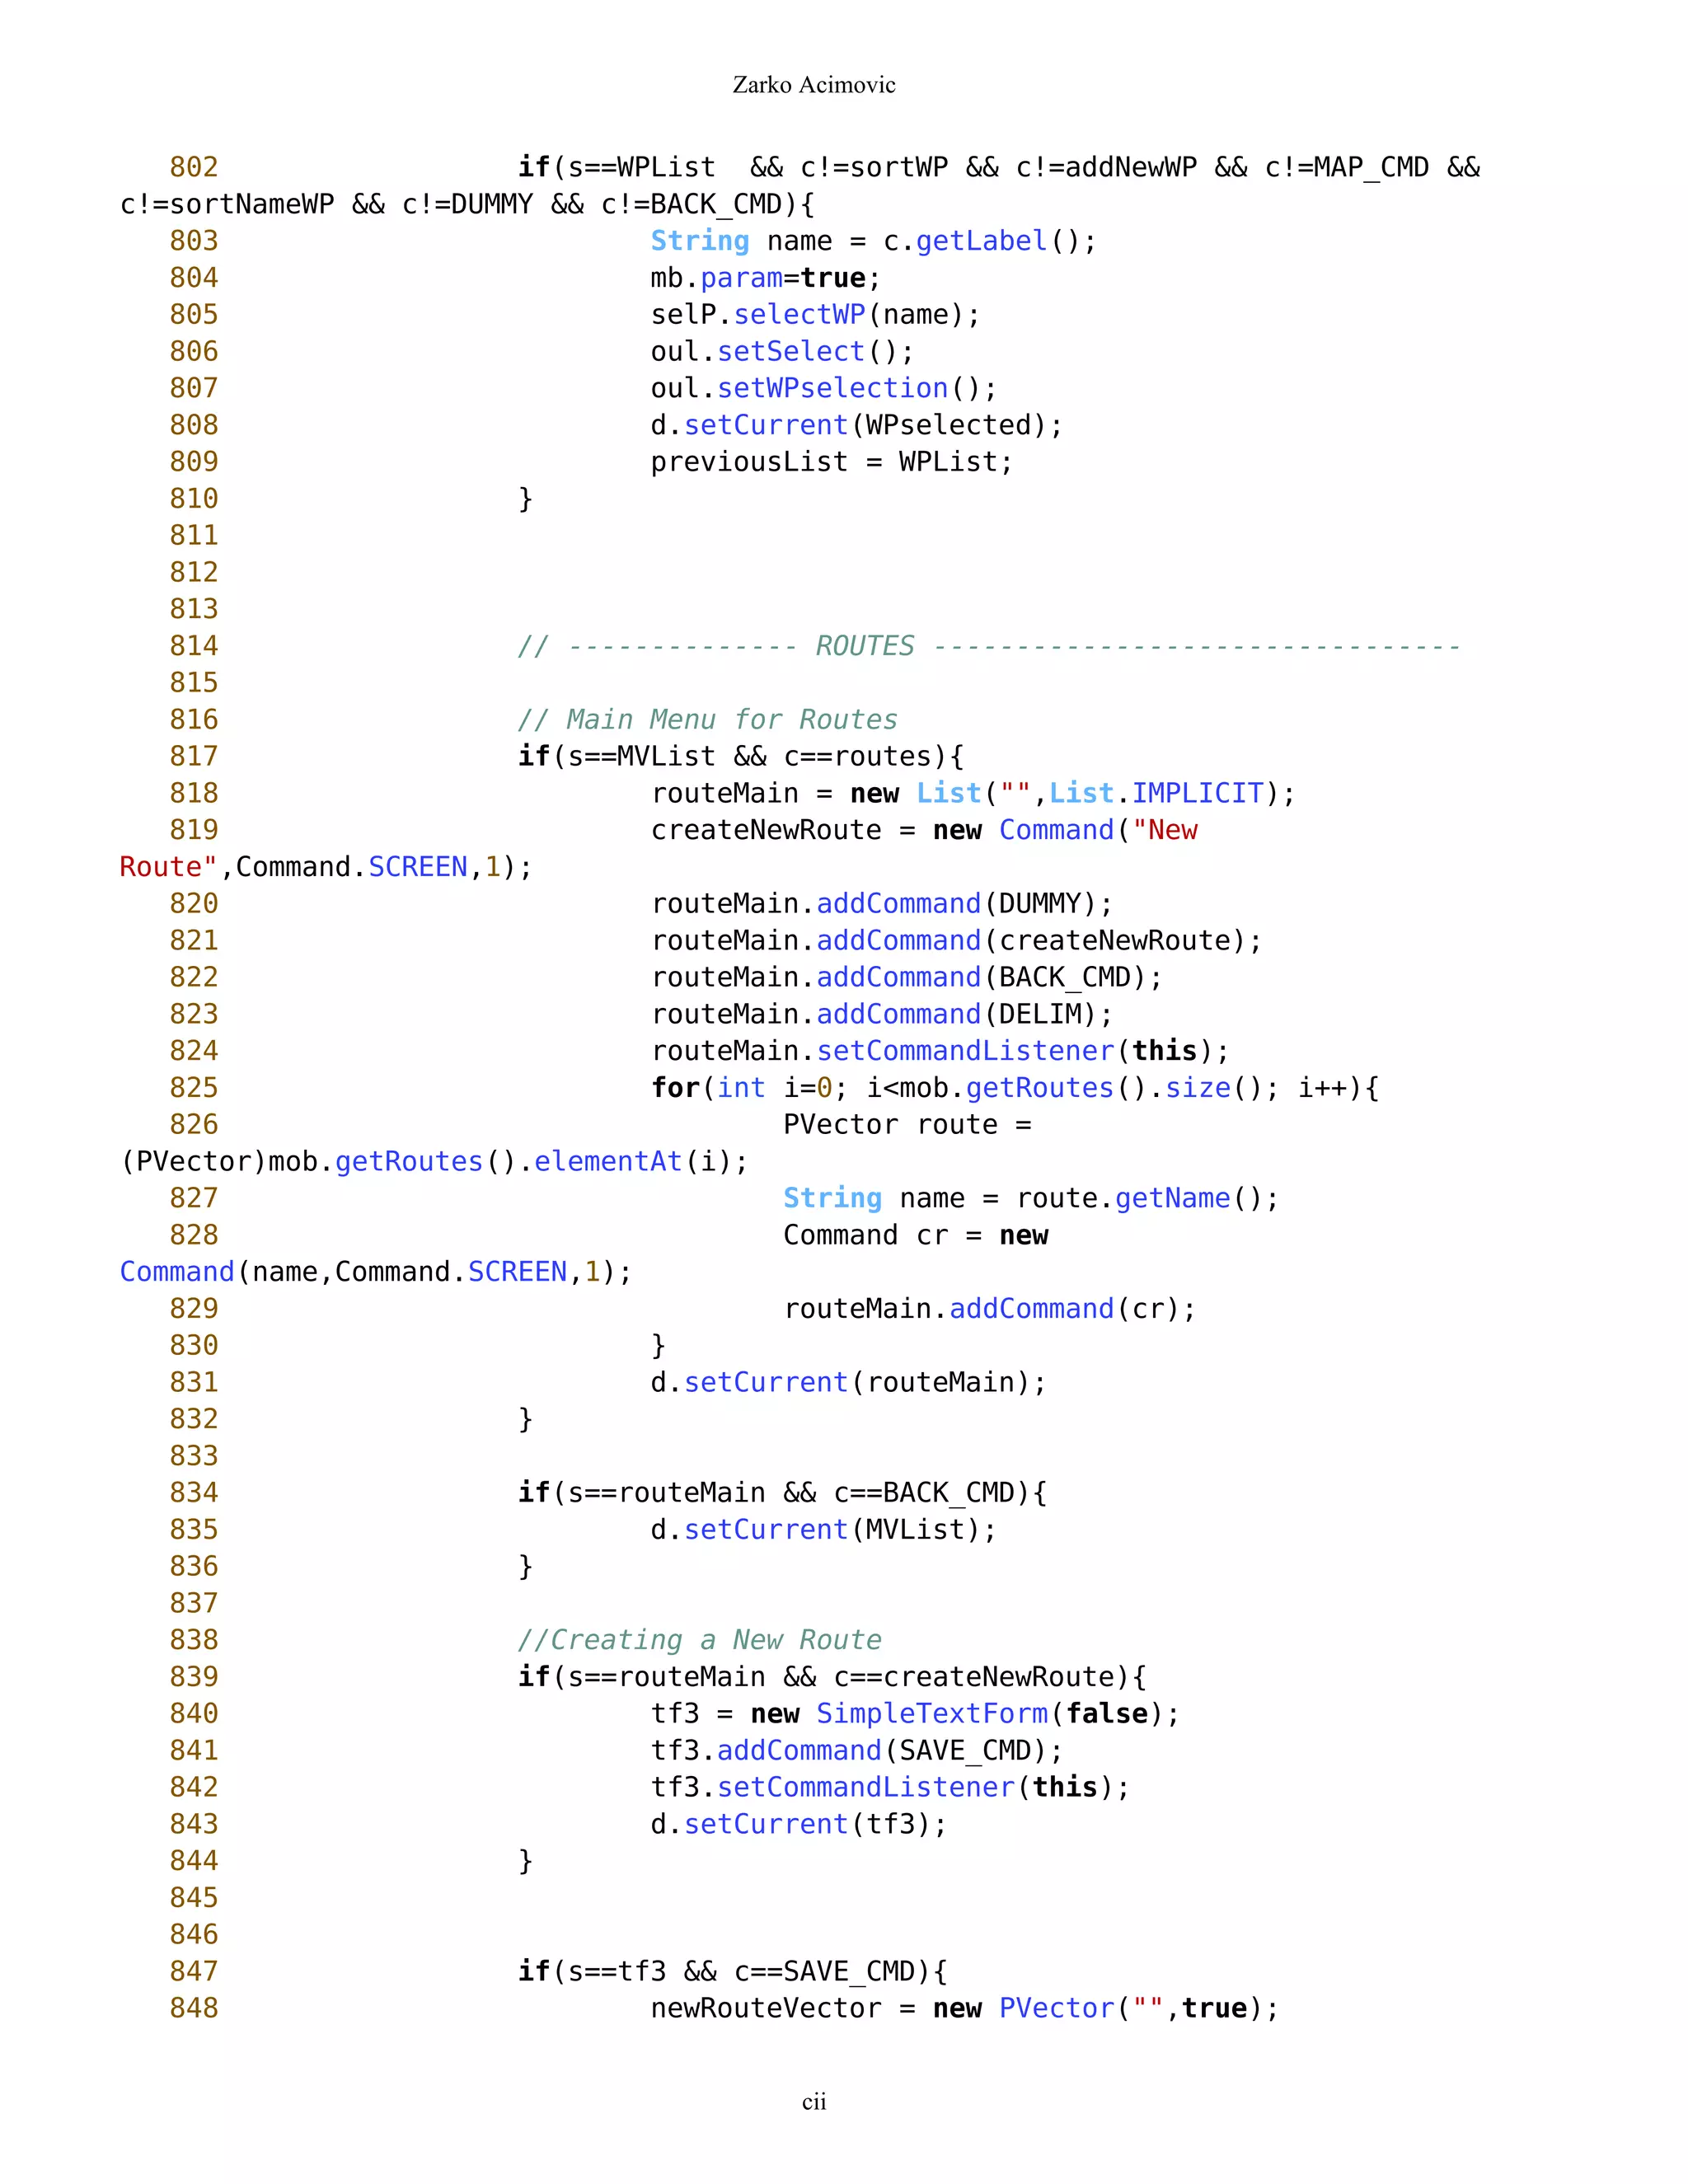The width and height of the screenshot is (1688, 2184).
Task: Click the "New Route" string literal start
Action: point(1164,830)
